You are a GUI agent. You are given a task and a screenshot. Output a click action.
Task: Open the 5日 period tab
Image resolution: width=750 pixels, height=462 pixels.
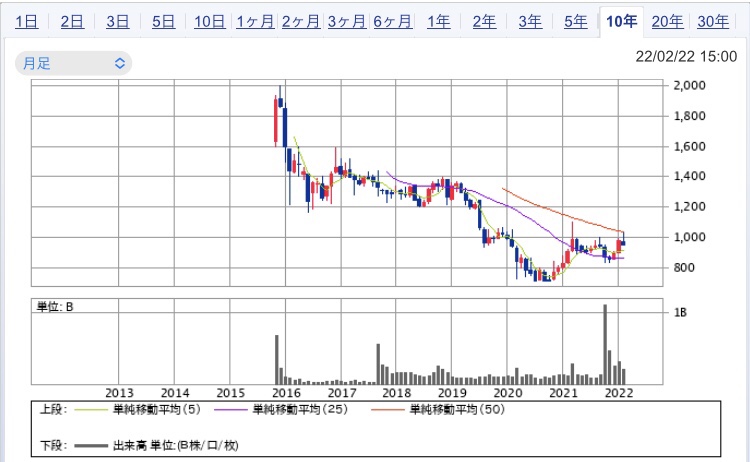[163, 21]
